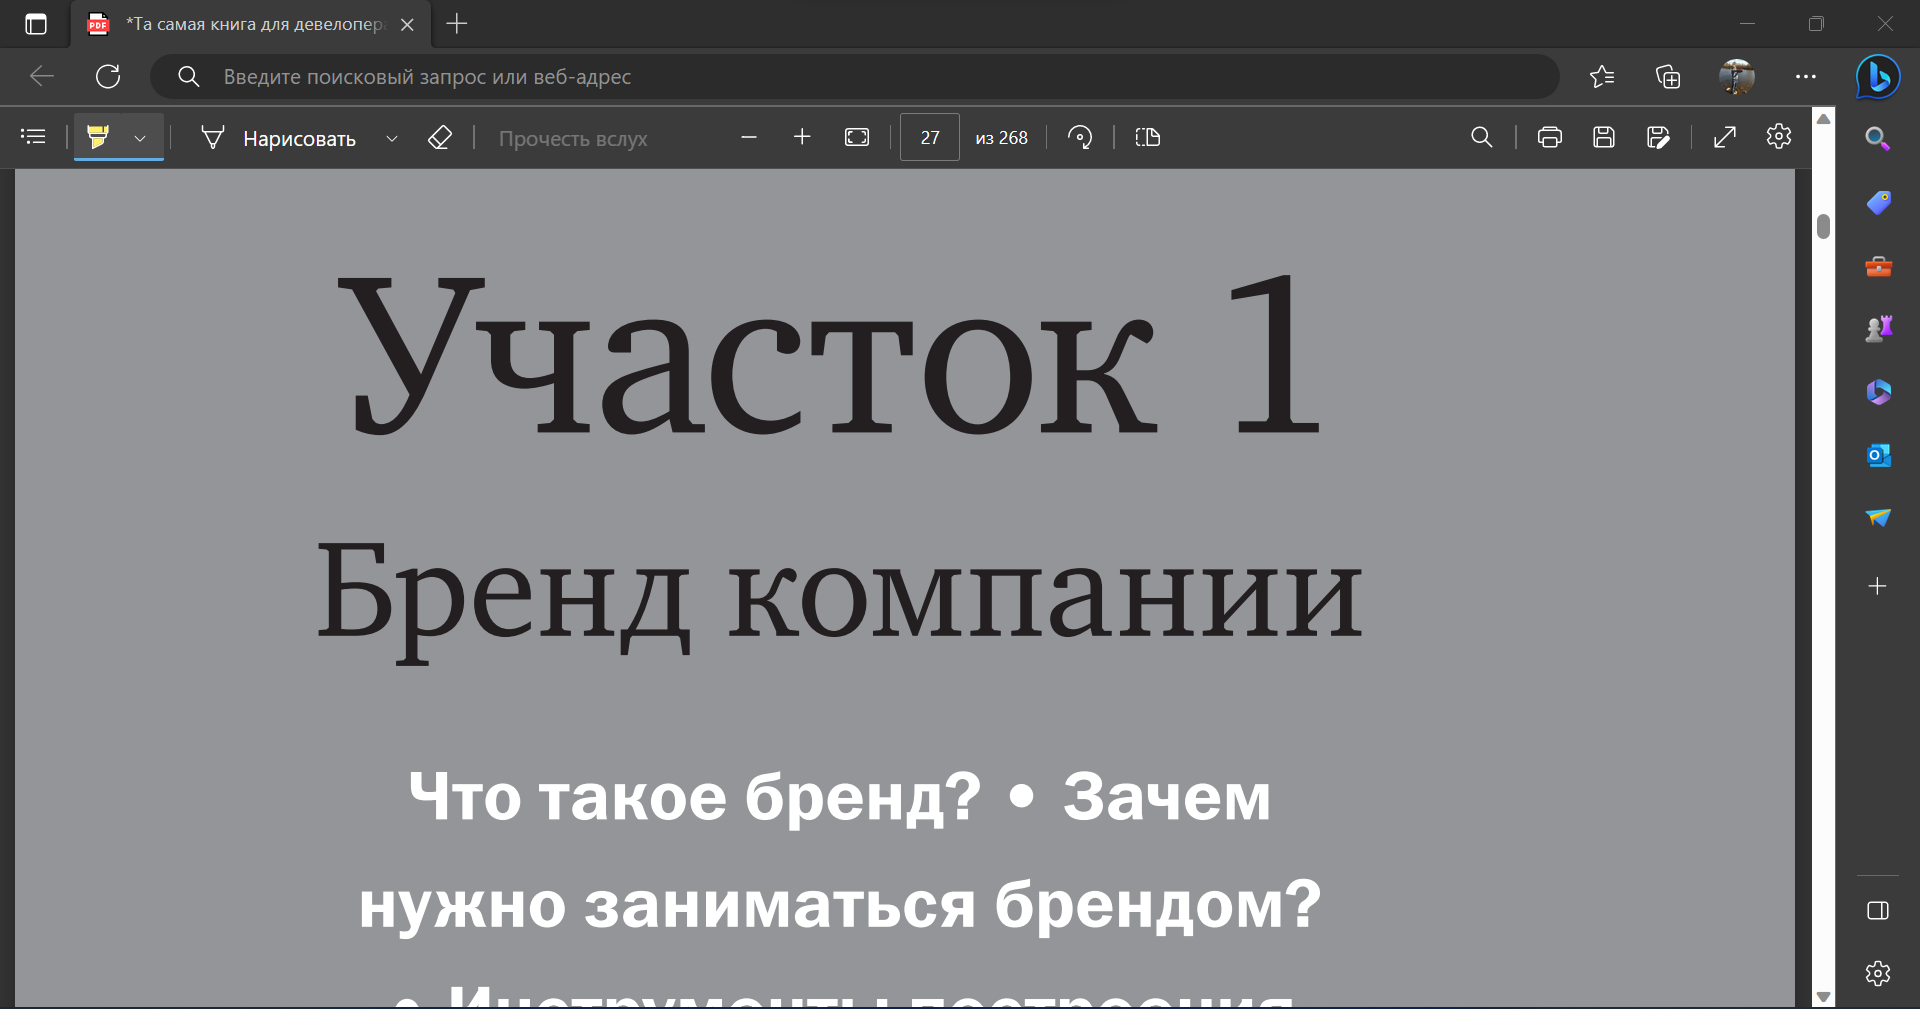Select the yellow highlighter tool

tap(98, 137)
